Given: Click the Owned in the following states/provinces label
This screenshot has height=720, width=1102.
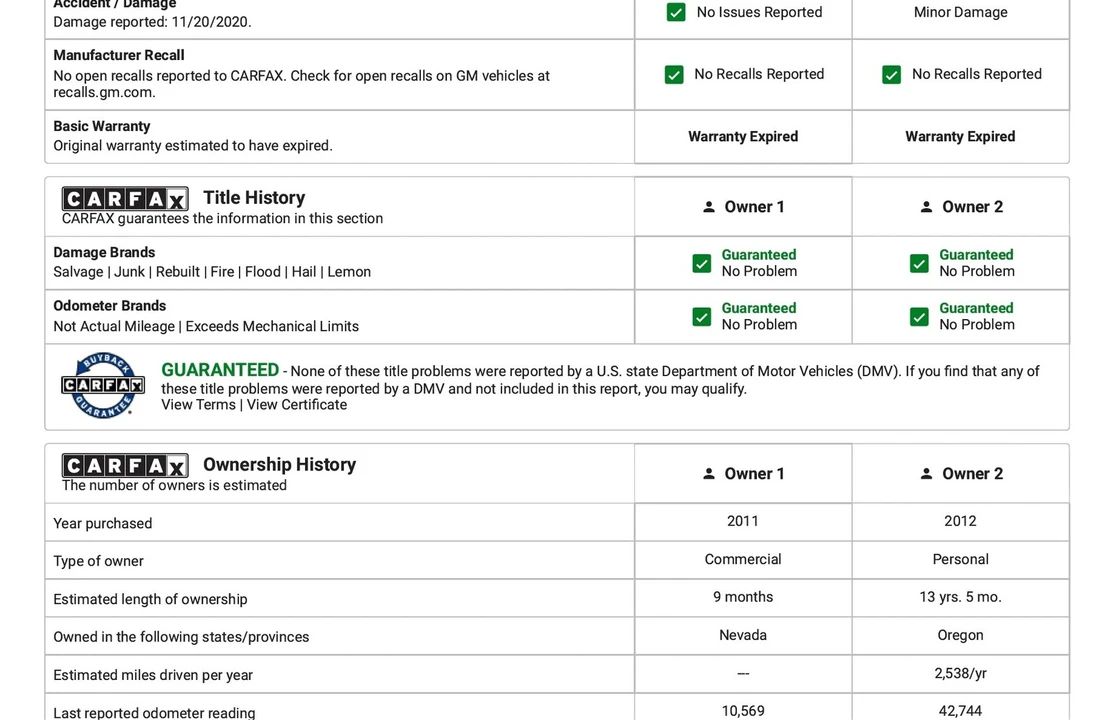Looking at the screenshot, I should 181,637.
